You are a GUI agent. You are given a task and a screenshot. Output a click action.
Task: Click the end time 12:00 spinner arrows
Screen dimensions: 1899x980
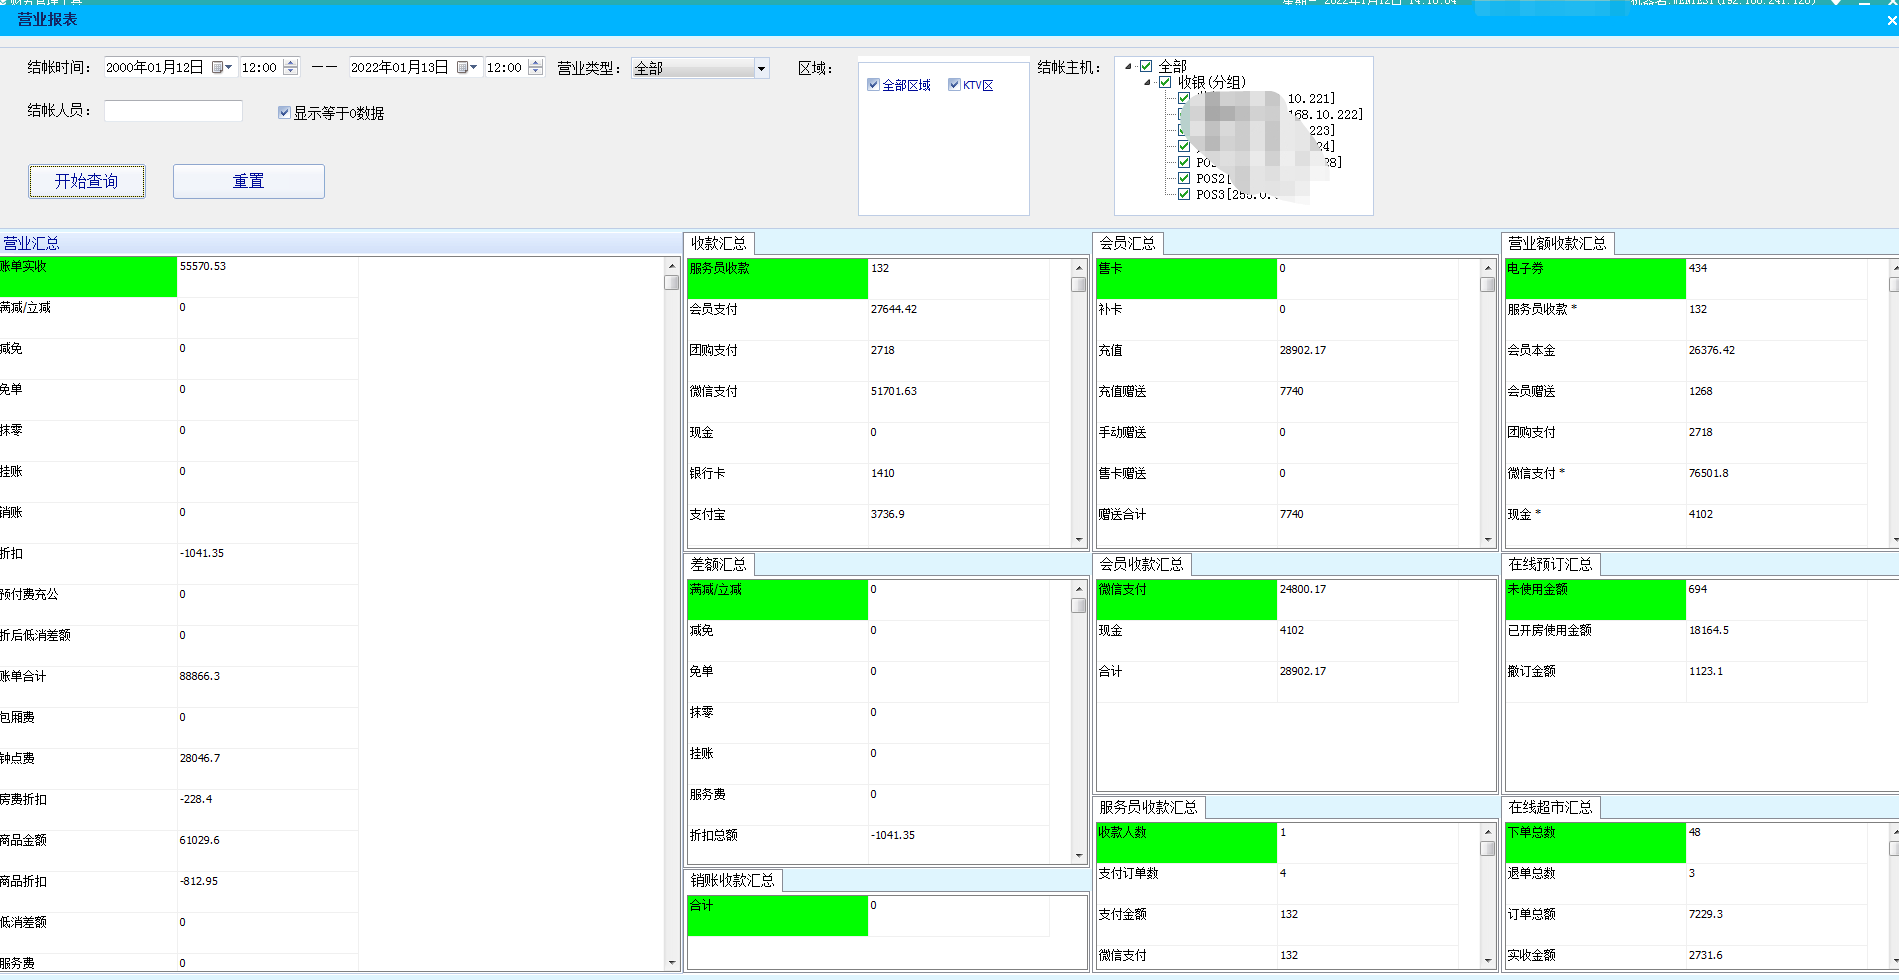tap(536, 67)
